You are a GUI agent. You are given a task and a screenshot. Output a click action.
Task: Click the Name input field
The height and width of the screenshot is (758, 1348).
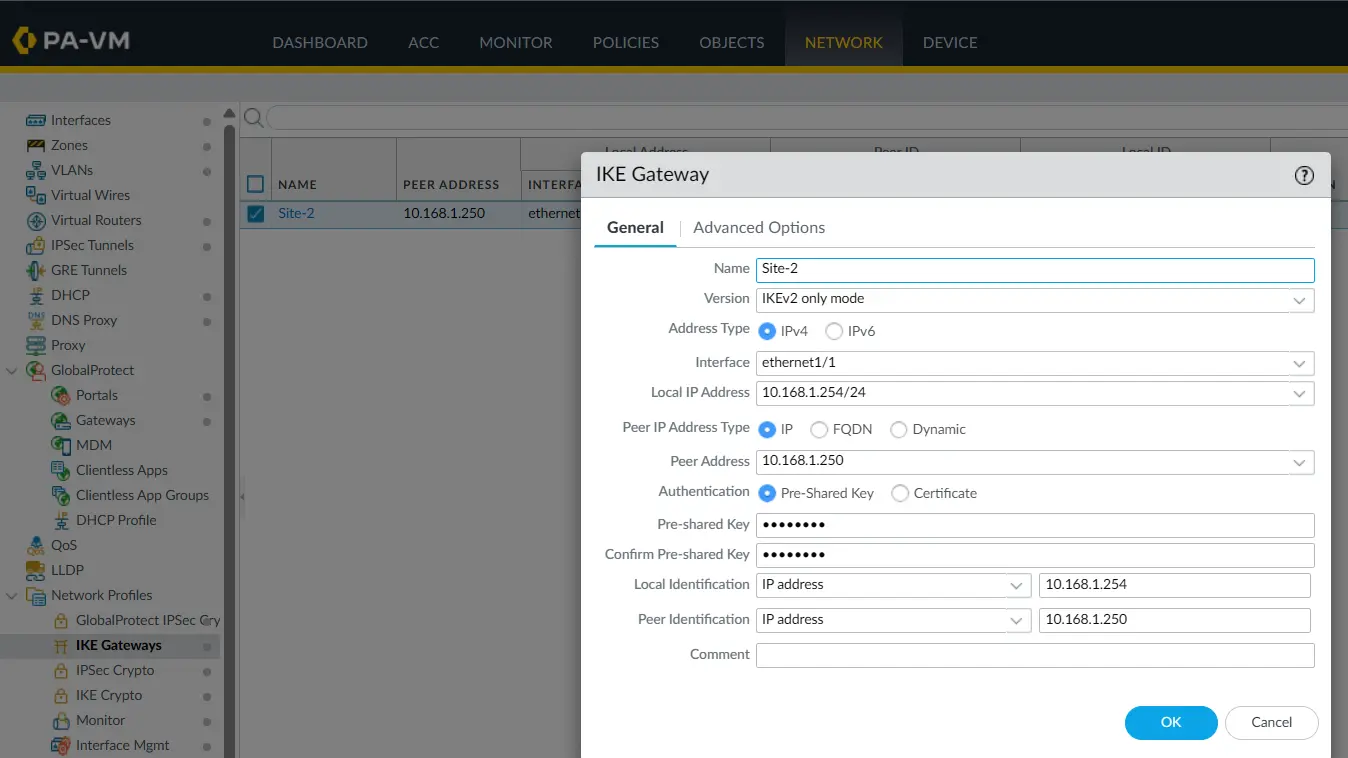click(1035, 270)
